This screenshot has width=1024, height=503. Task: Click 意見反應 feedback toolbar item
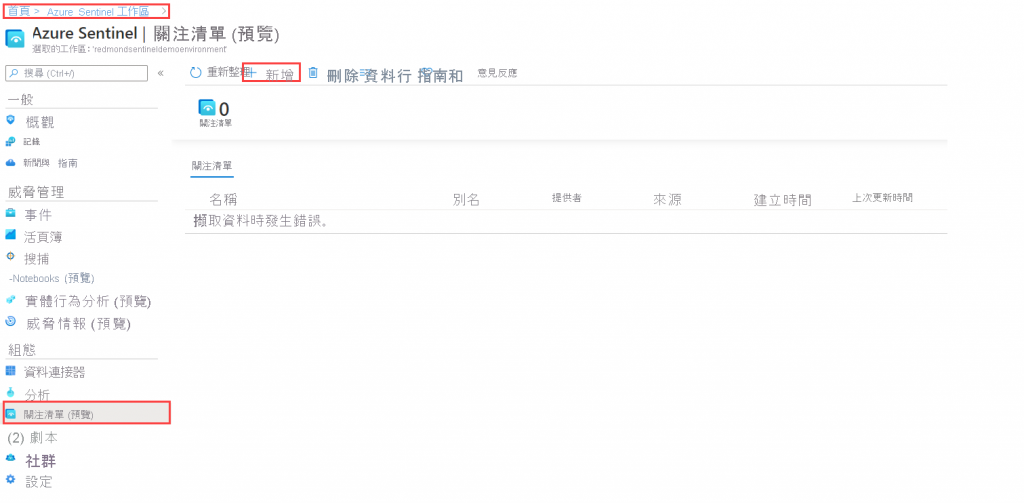498,73
